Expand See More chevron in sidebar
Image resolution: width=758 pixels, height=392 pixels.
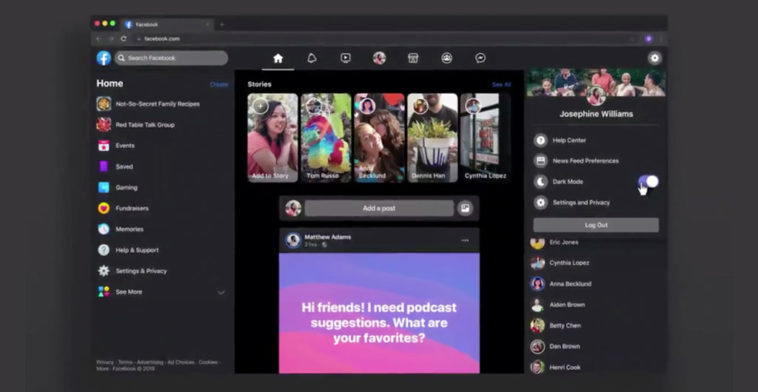click(x=221, y=292)
